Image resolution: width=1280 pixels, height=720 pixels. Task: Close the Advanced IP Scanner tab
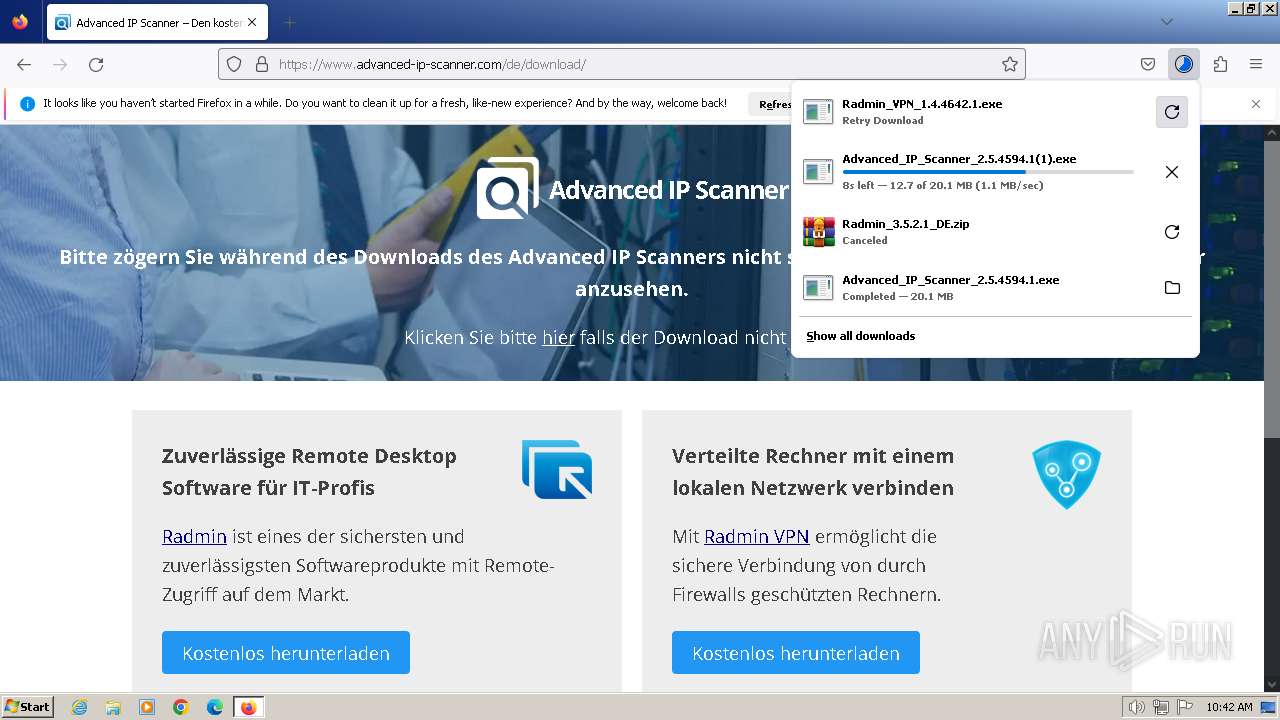click(x=251, y=22)
